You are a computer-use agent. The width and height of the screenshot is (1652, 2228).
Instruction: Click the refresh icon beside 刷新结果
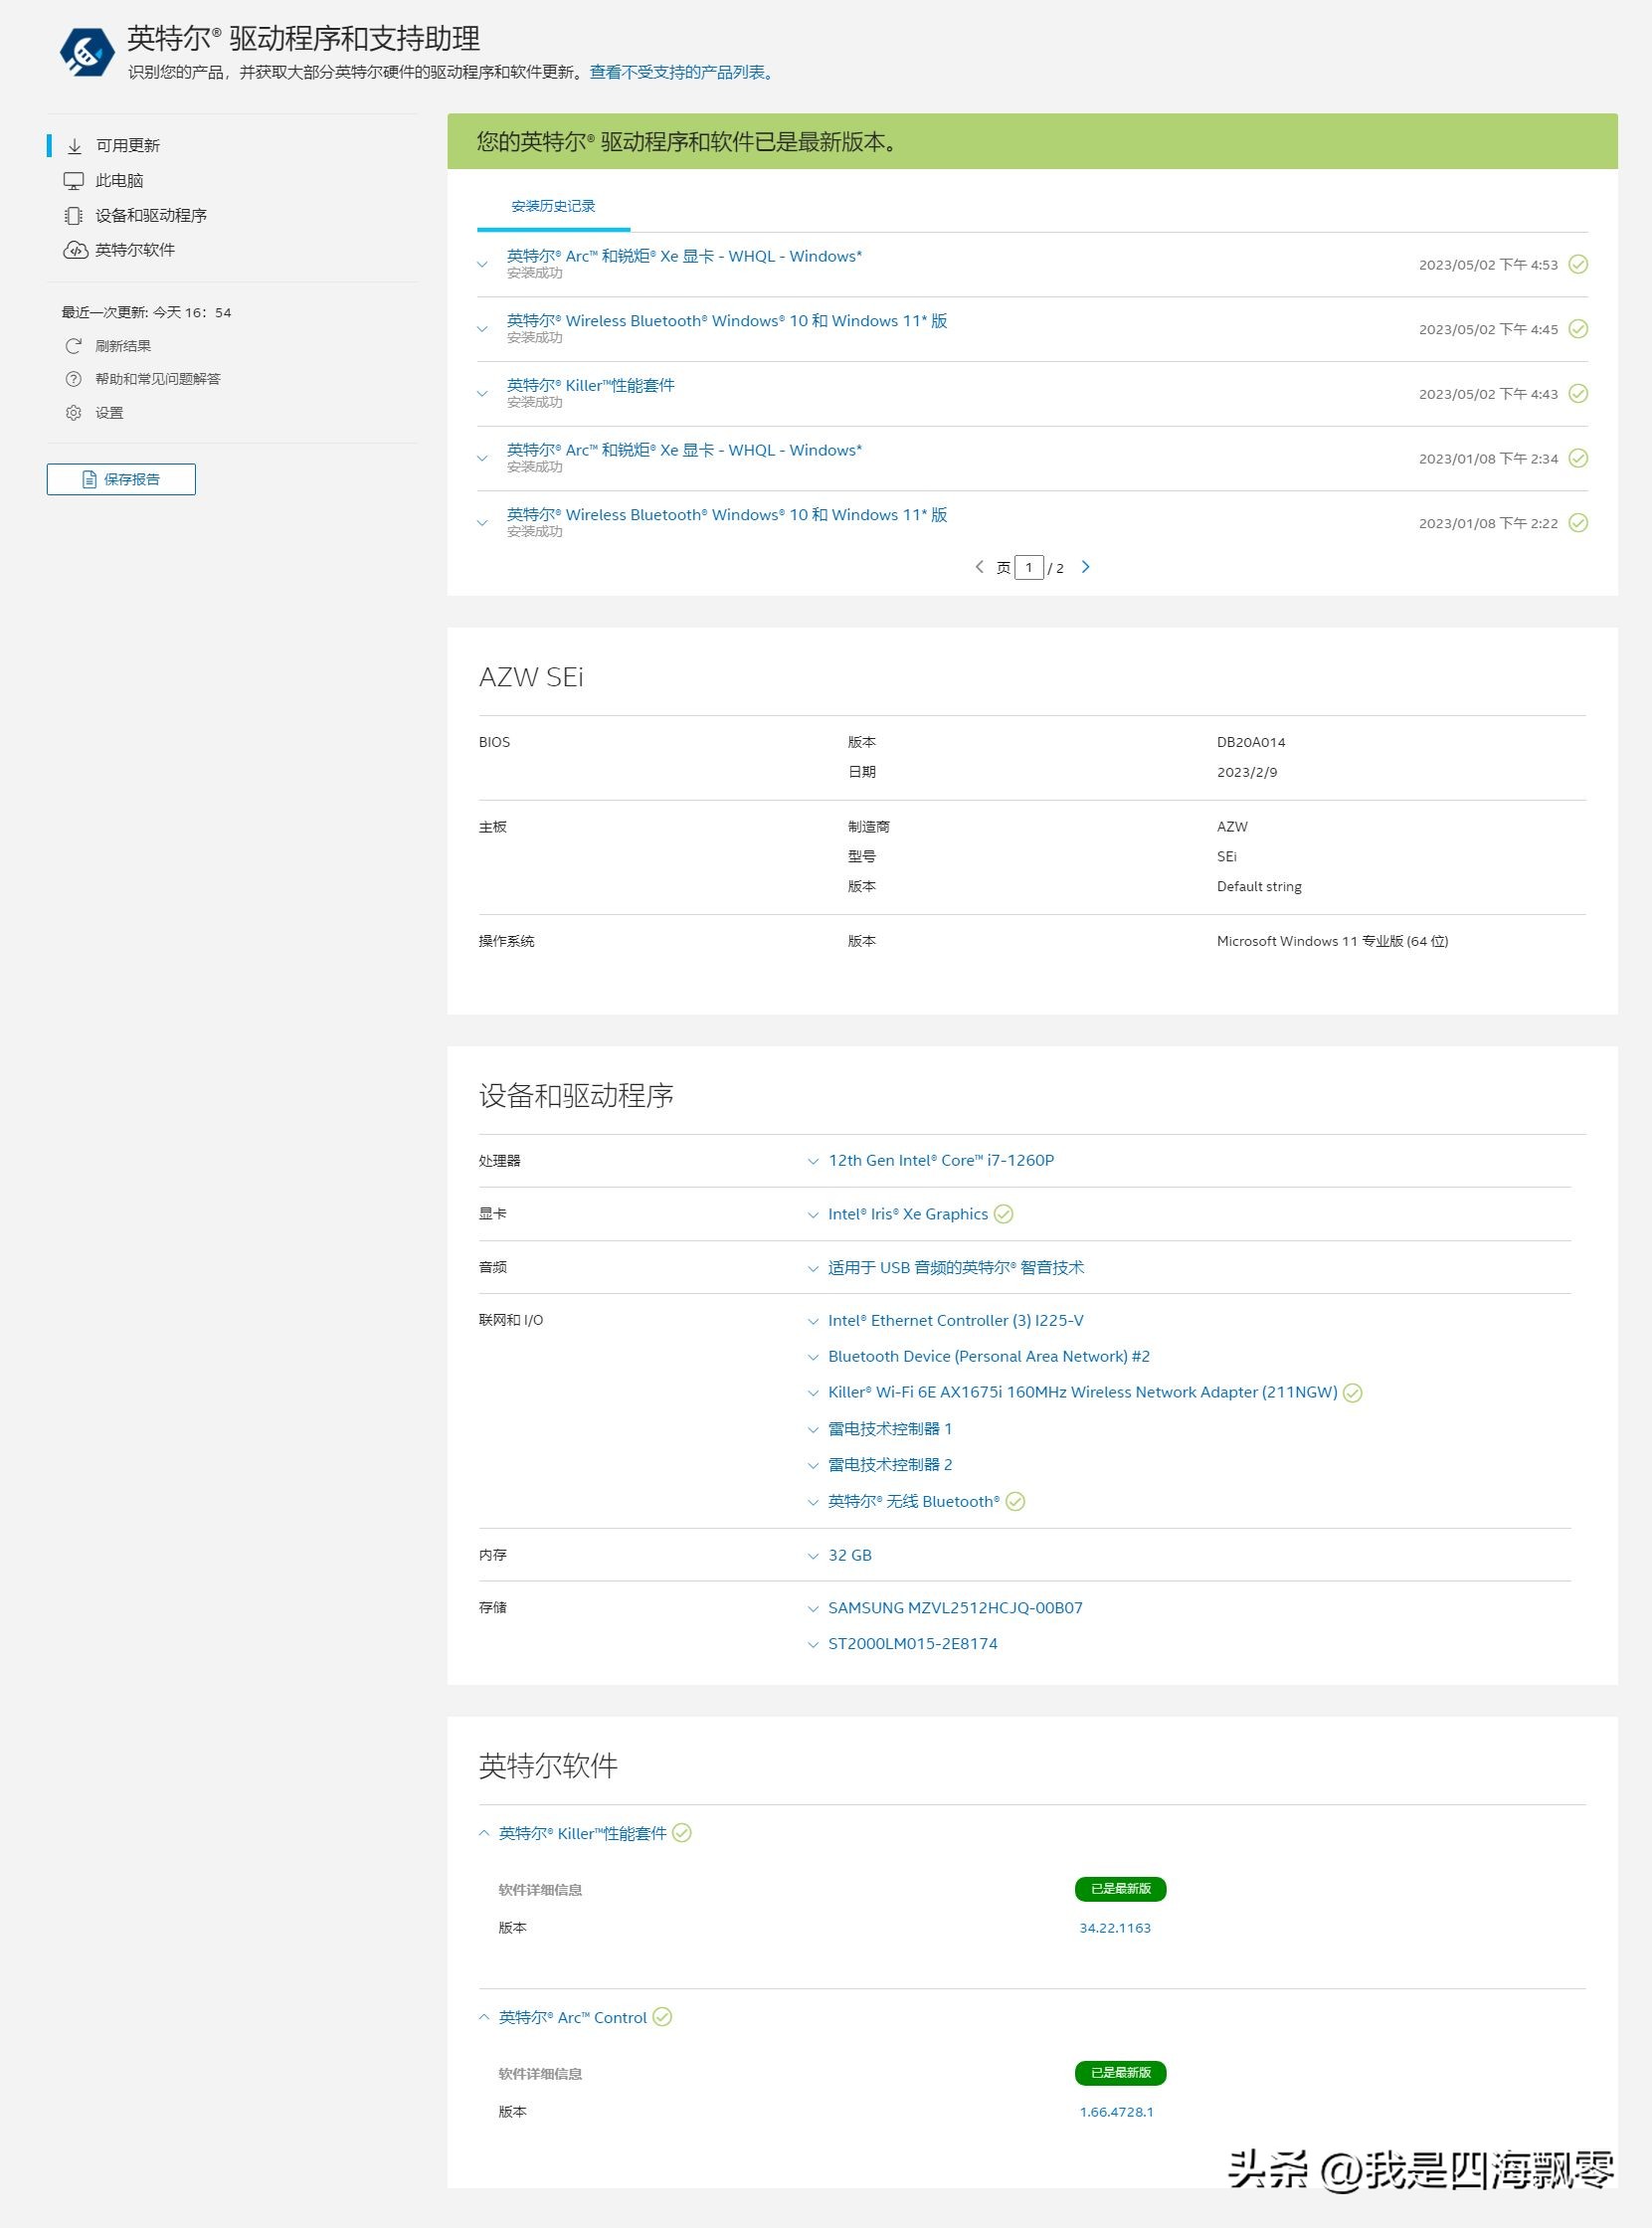73,346
